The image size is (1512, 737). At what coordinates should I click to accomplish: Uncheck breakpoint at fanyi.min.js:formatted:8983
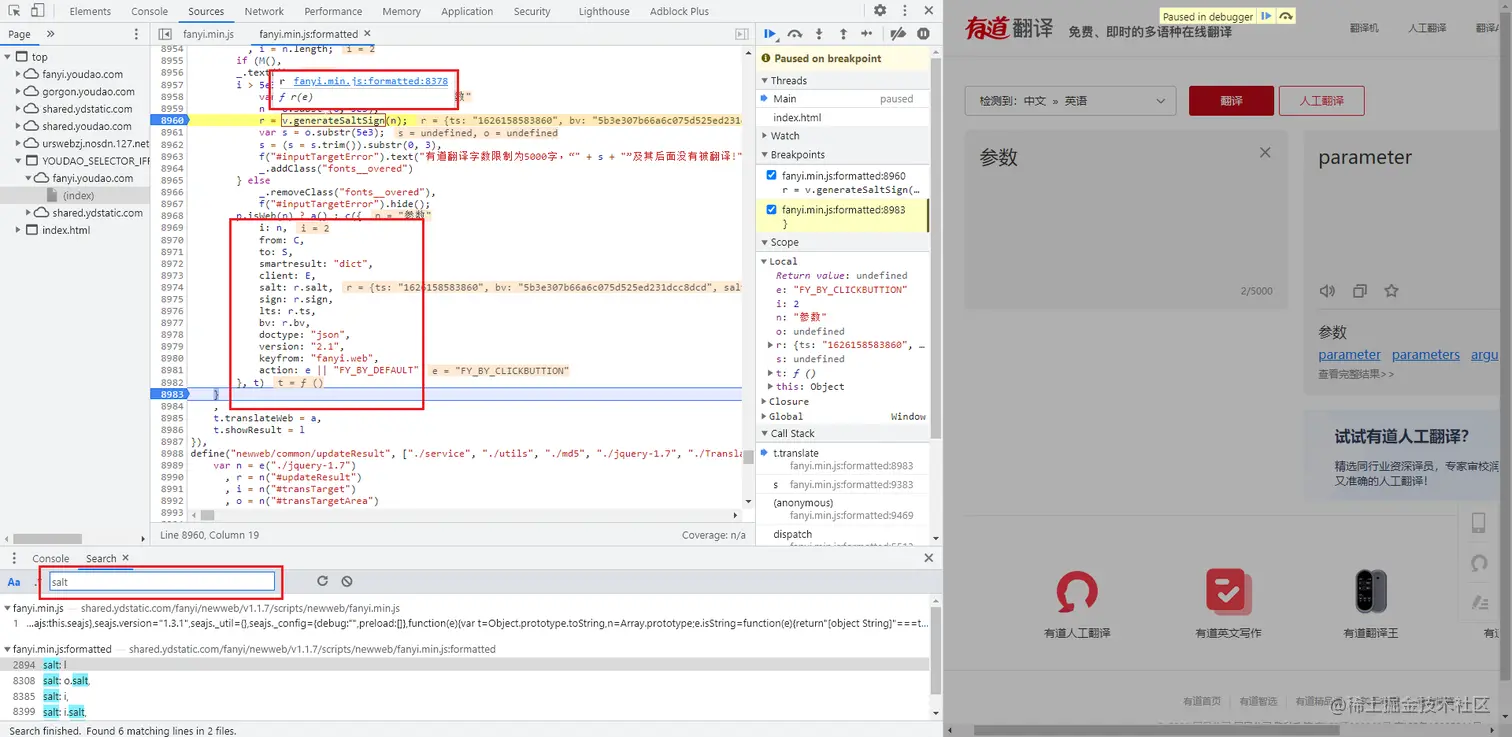(771, 210)
